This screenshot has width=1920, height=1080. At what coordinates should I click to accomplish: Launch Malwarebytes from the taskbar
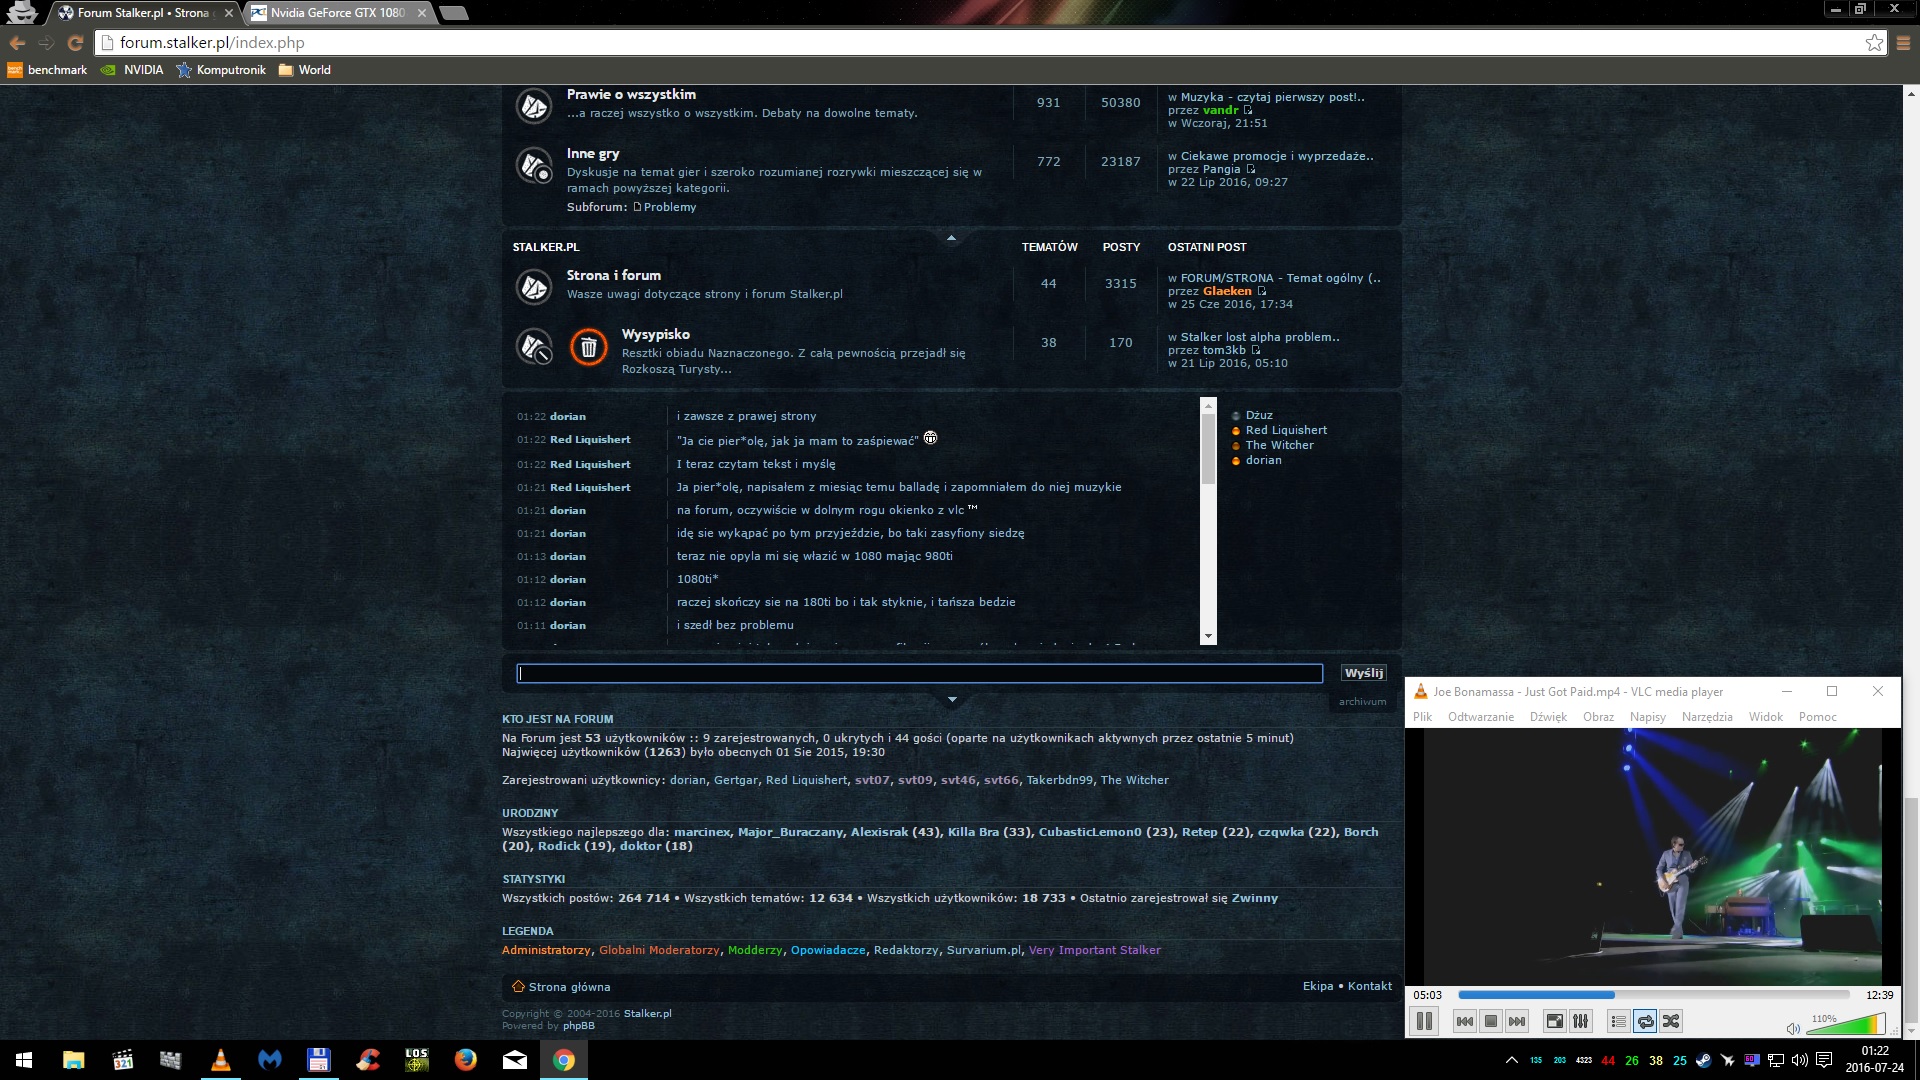pos(270,1060)
